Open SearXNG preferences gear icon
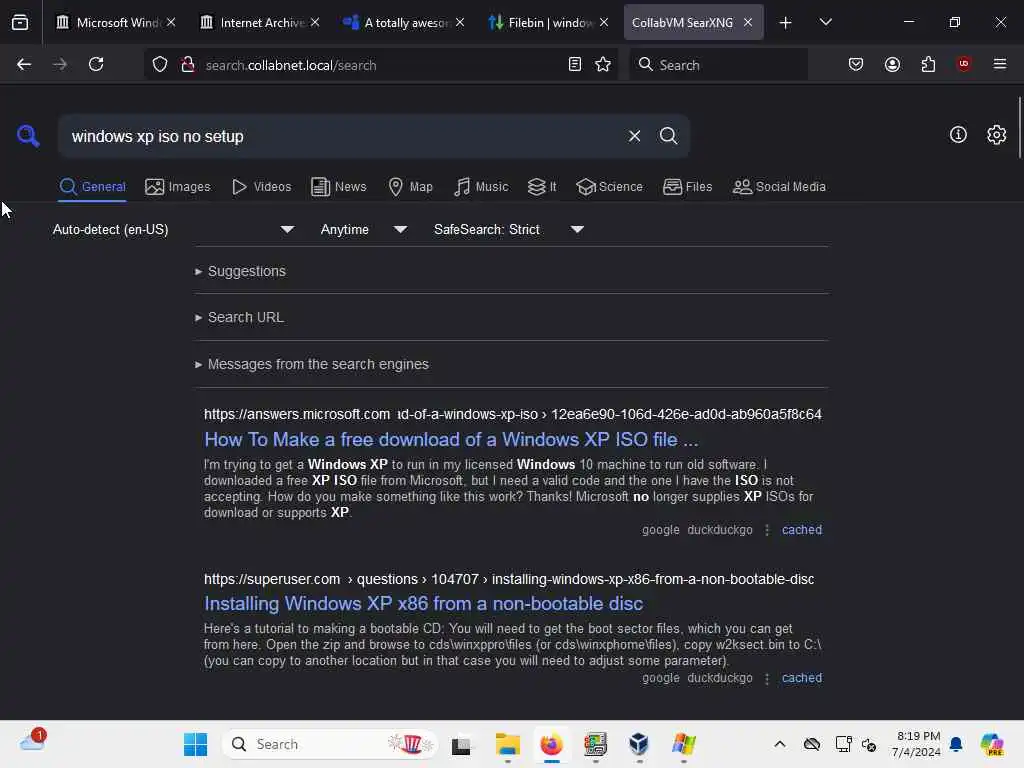This screenshot has height=768, width=1024. 997,135
